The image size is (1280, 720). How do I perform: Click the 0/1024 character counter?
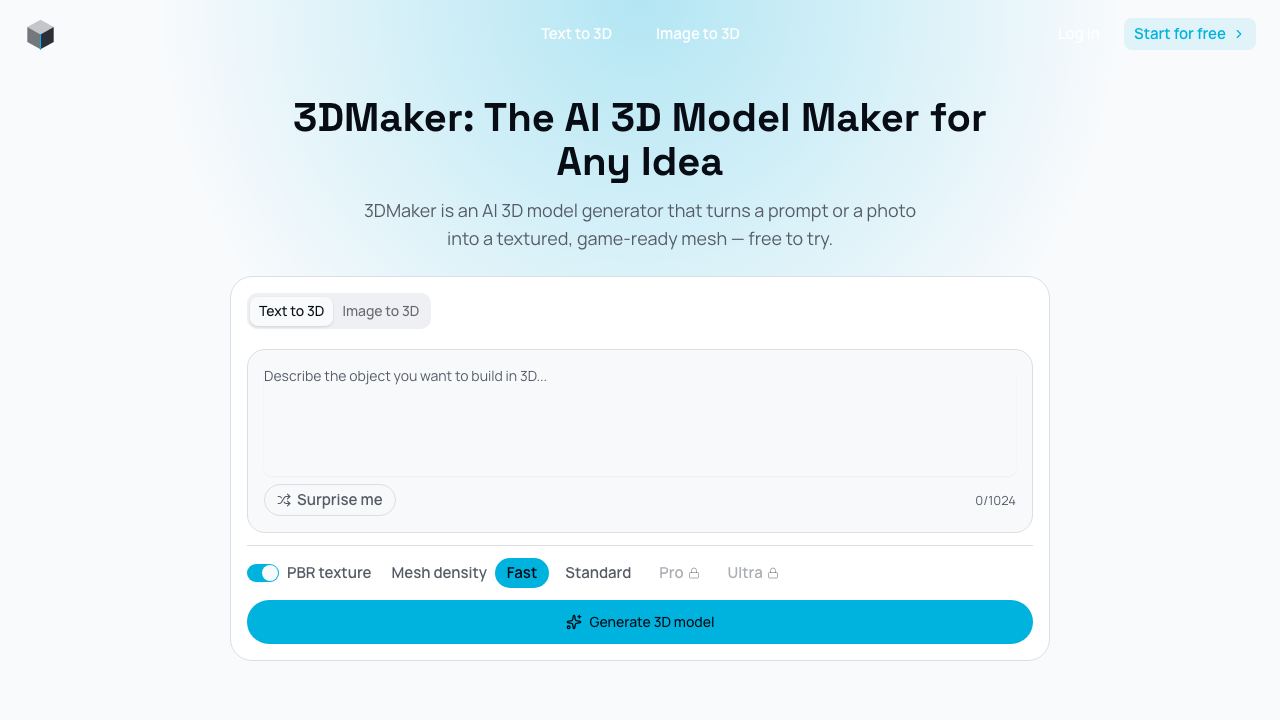(995, 501)
